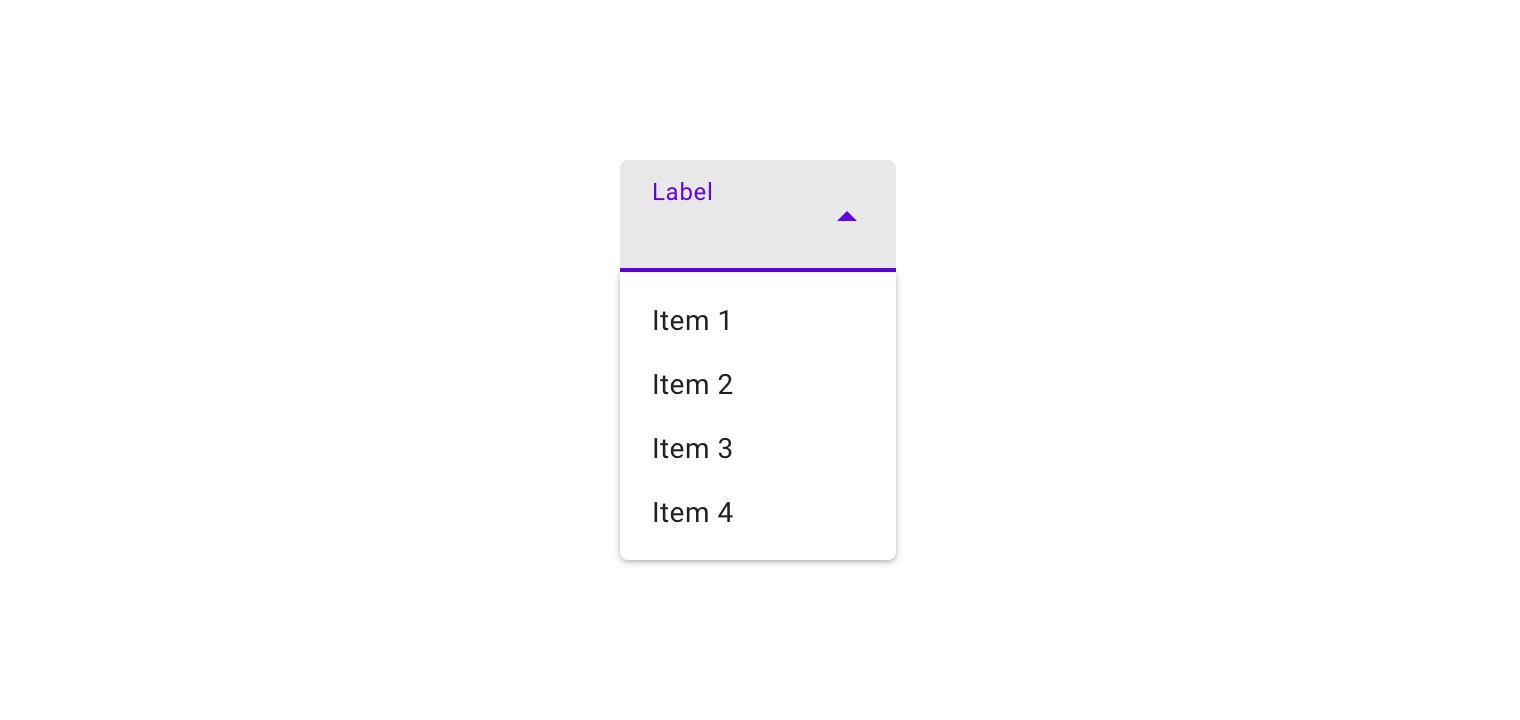Click the first option, Item 1

click(692, 321)
